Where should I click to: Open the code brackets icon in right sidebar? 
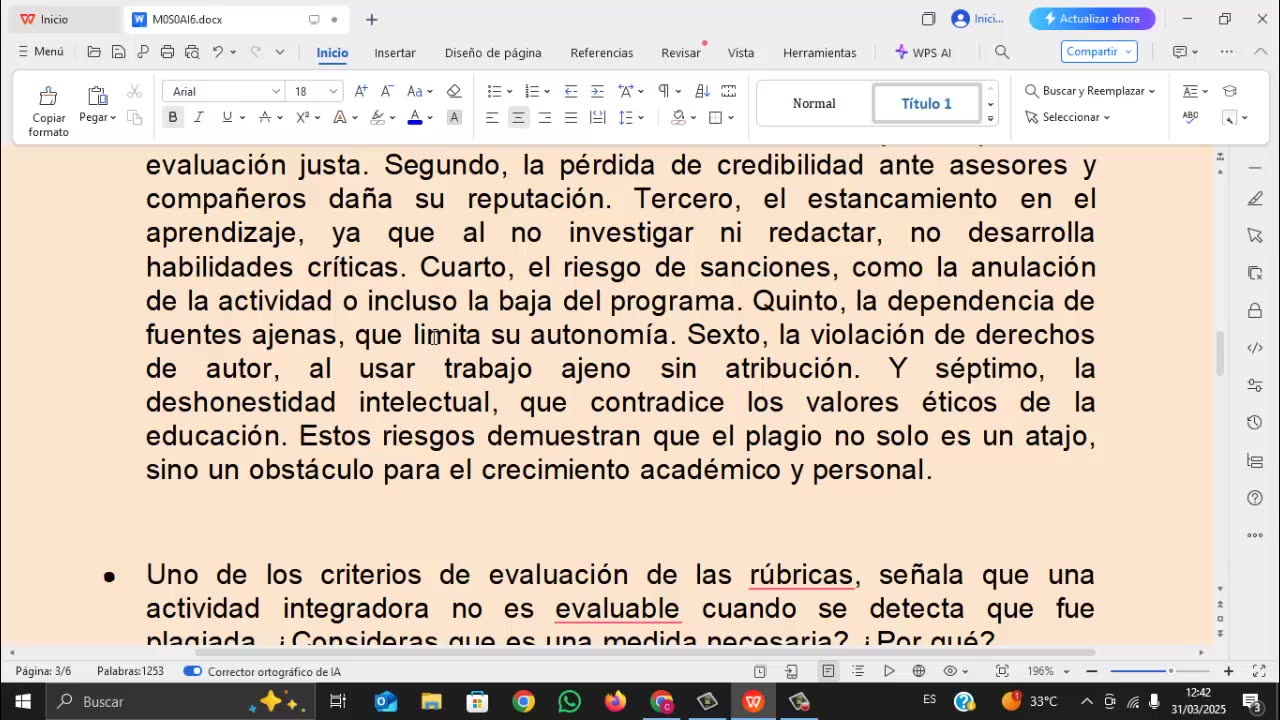1255,348
